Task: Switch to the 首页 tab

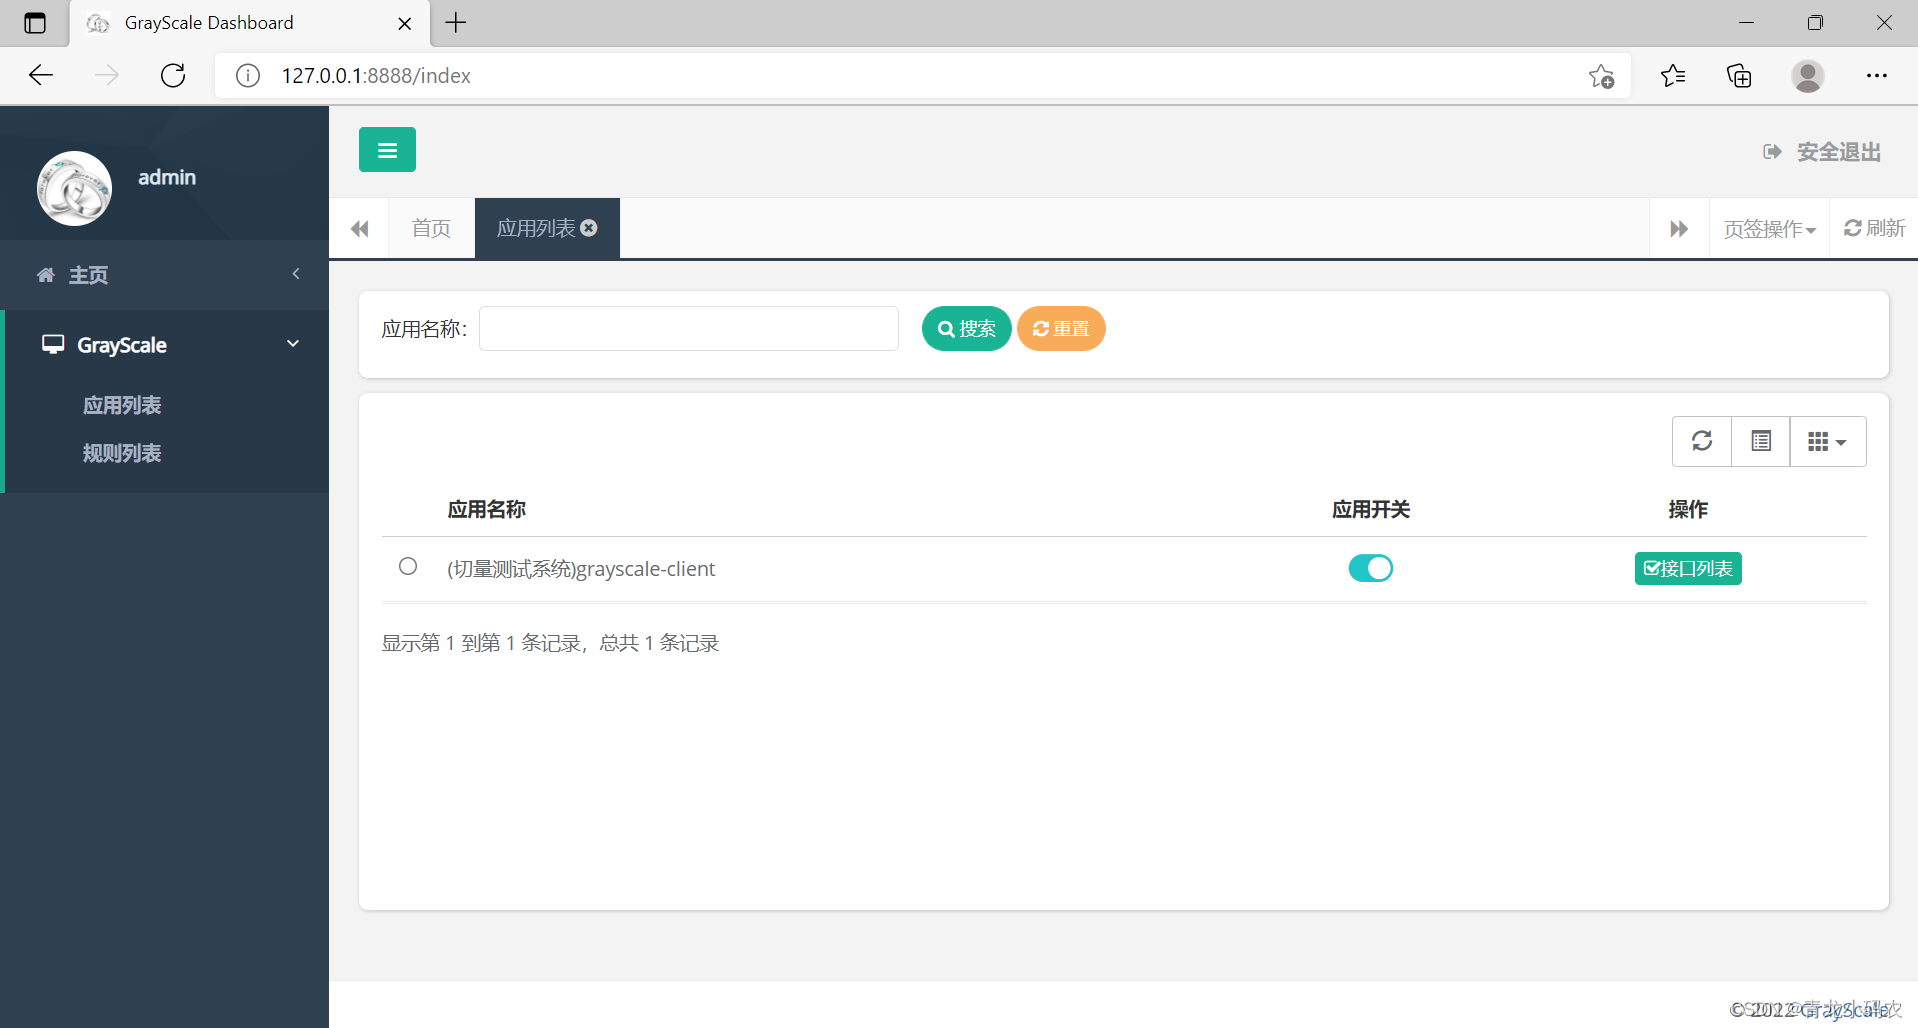Action: (431, 228)
